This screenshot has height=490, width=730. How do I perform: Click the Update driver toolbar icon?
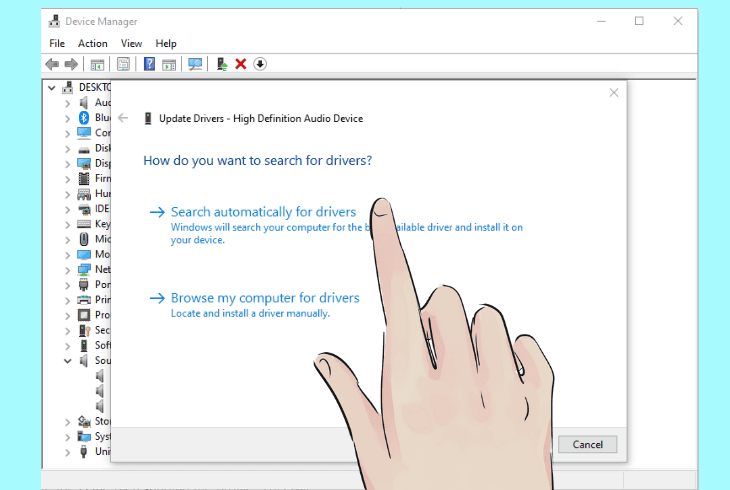[222, 64]
